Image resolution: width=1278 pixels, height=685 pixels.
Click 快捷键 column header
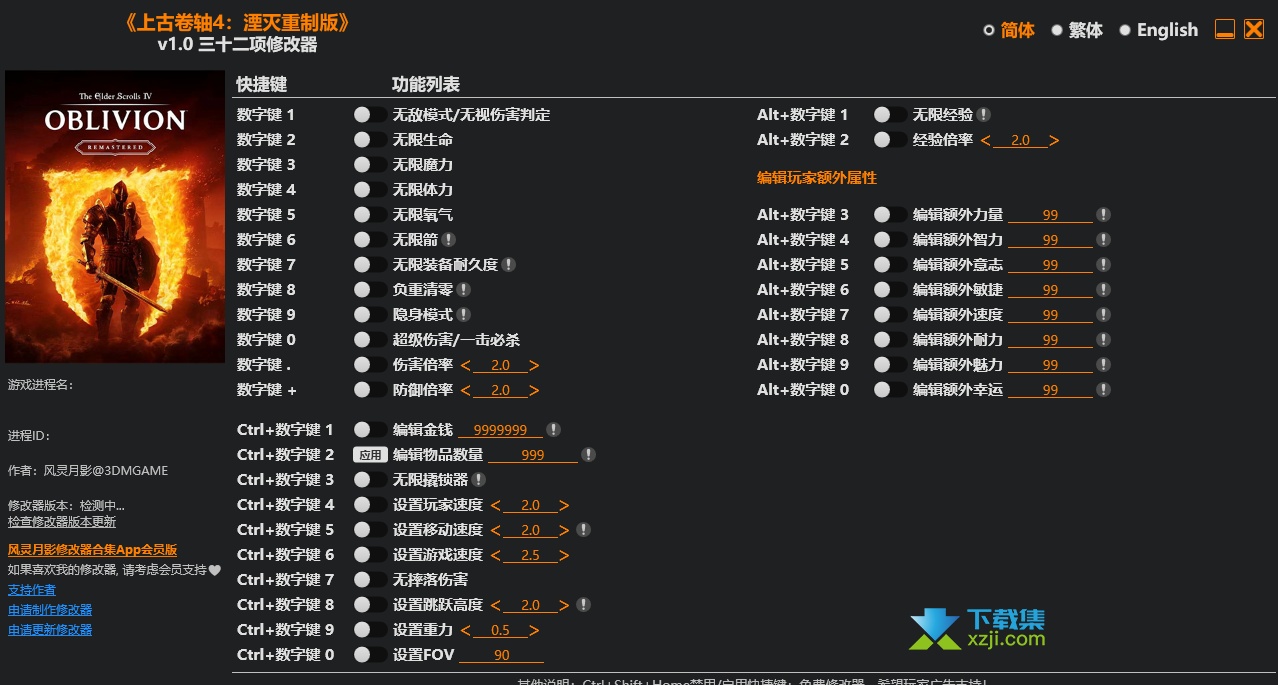[262, 84]
